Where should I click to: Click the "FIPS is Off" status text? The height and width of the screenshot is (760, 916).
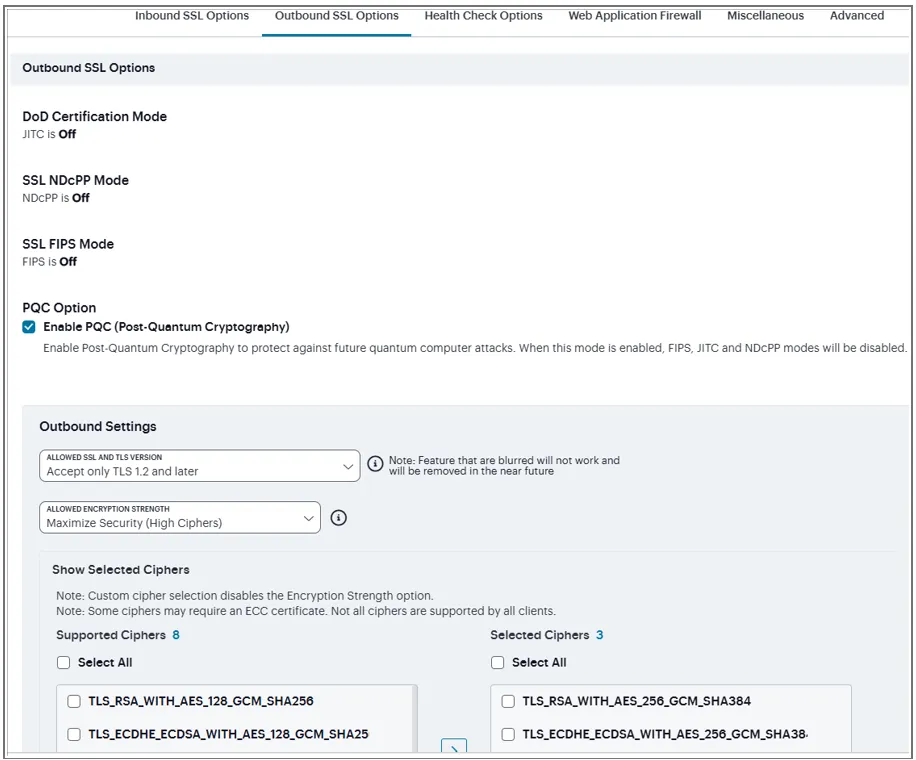coord(50,262)
